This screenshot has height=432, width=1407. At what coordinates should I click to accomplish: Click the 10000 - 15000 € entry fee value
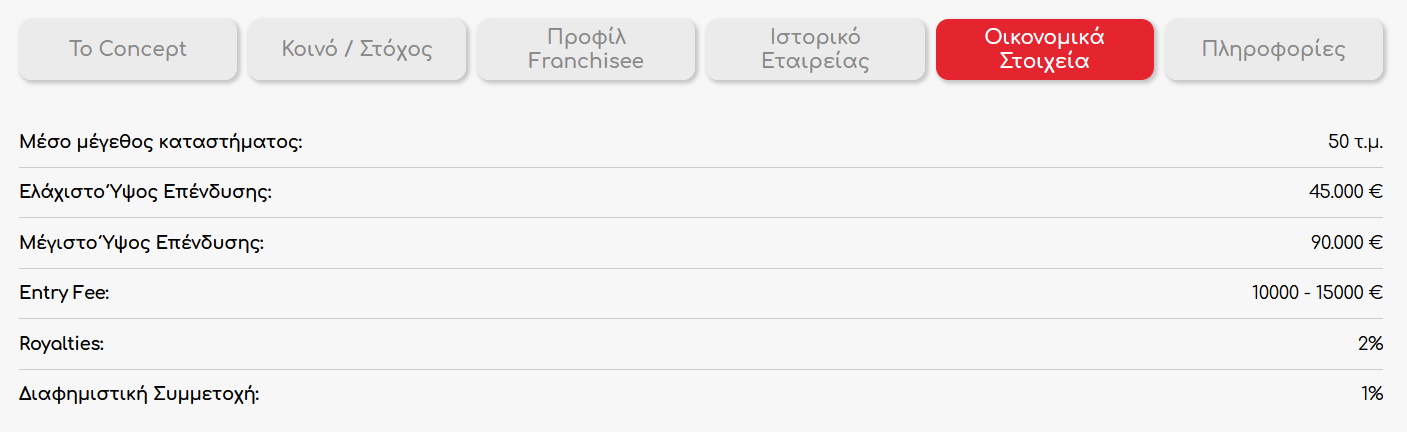coord(1317,293)
